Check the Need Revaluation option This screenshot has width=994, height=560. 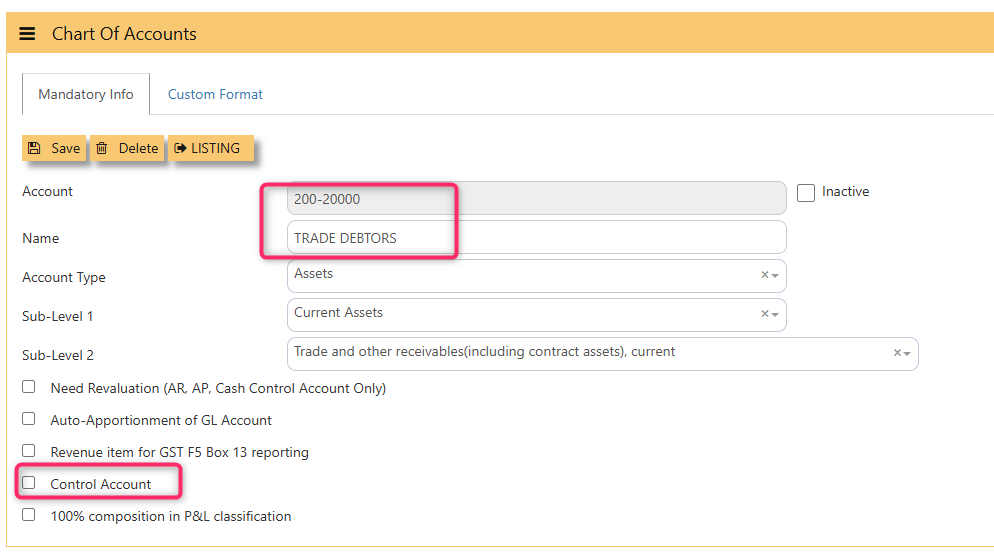(x=29, y=387)
